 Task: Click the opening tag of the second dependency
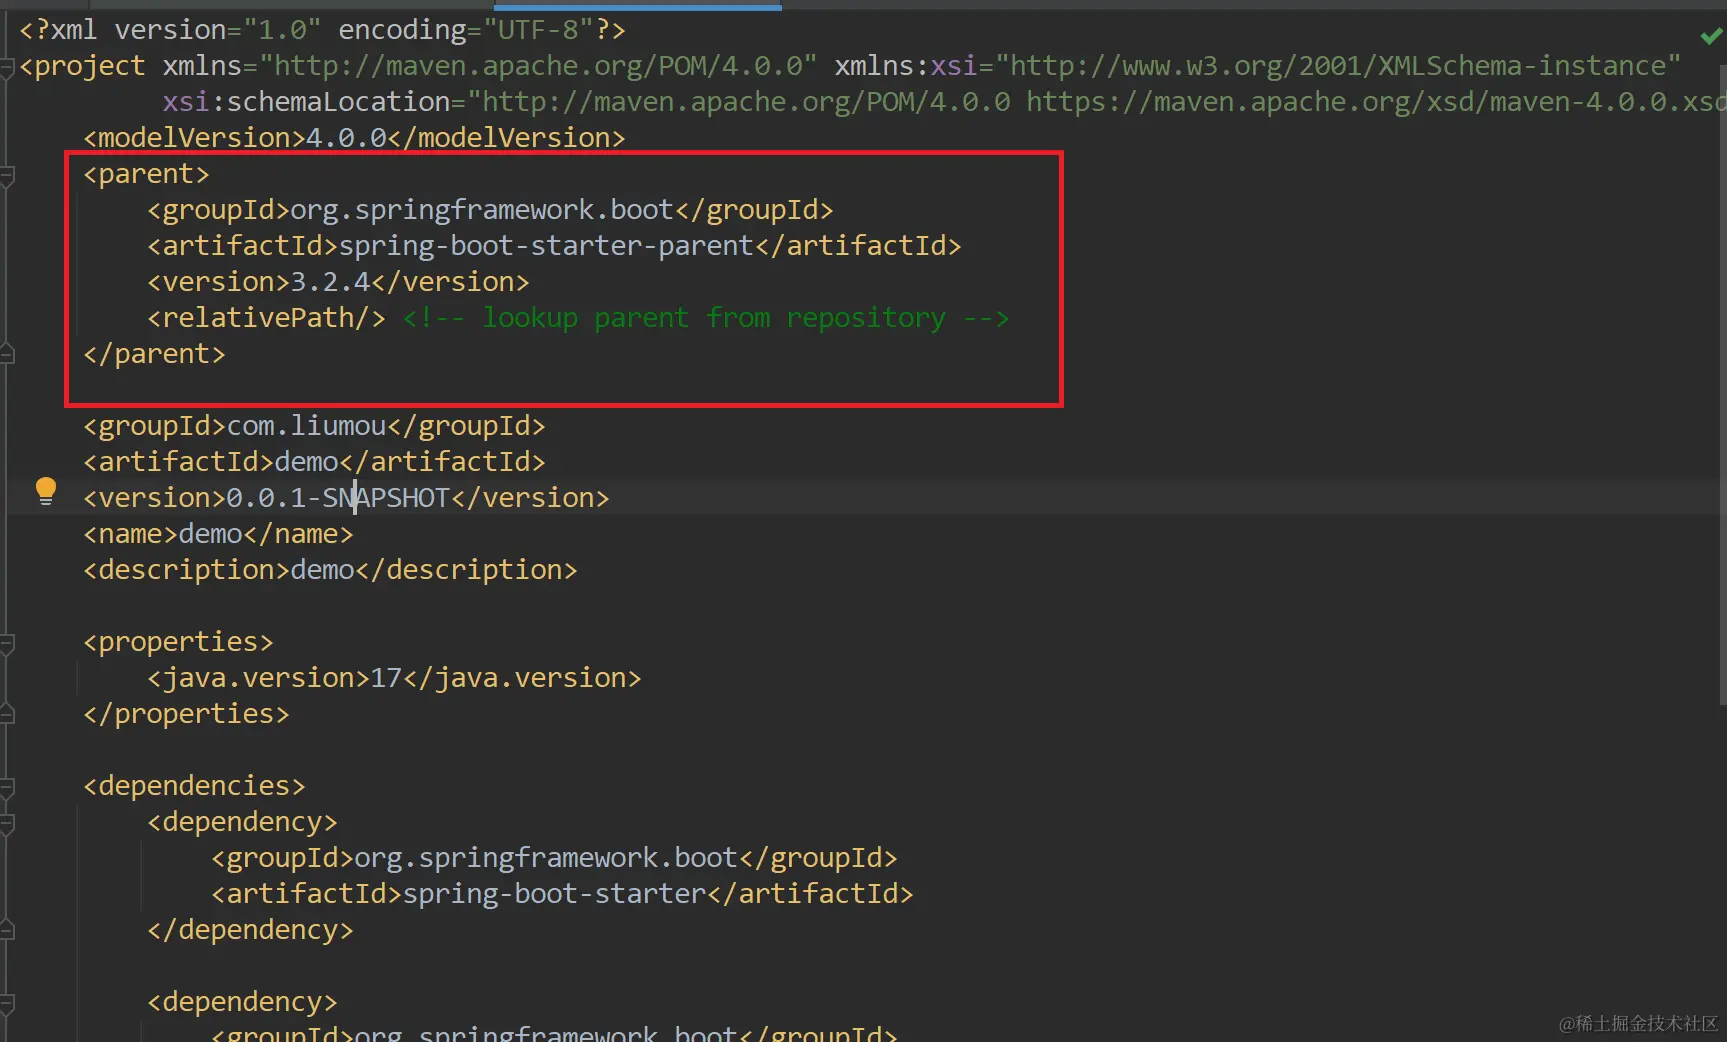(x=242, y=1002)
